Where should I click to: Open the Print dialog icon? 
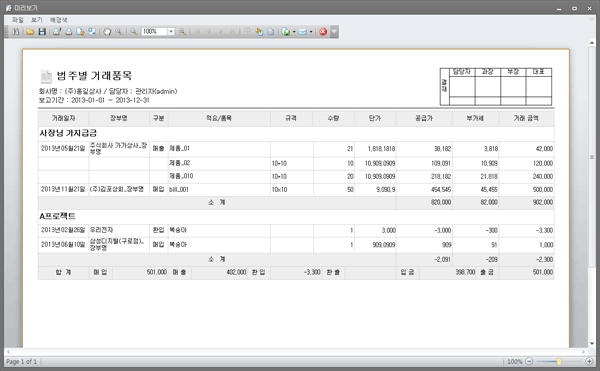[57, 32]
